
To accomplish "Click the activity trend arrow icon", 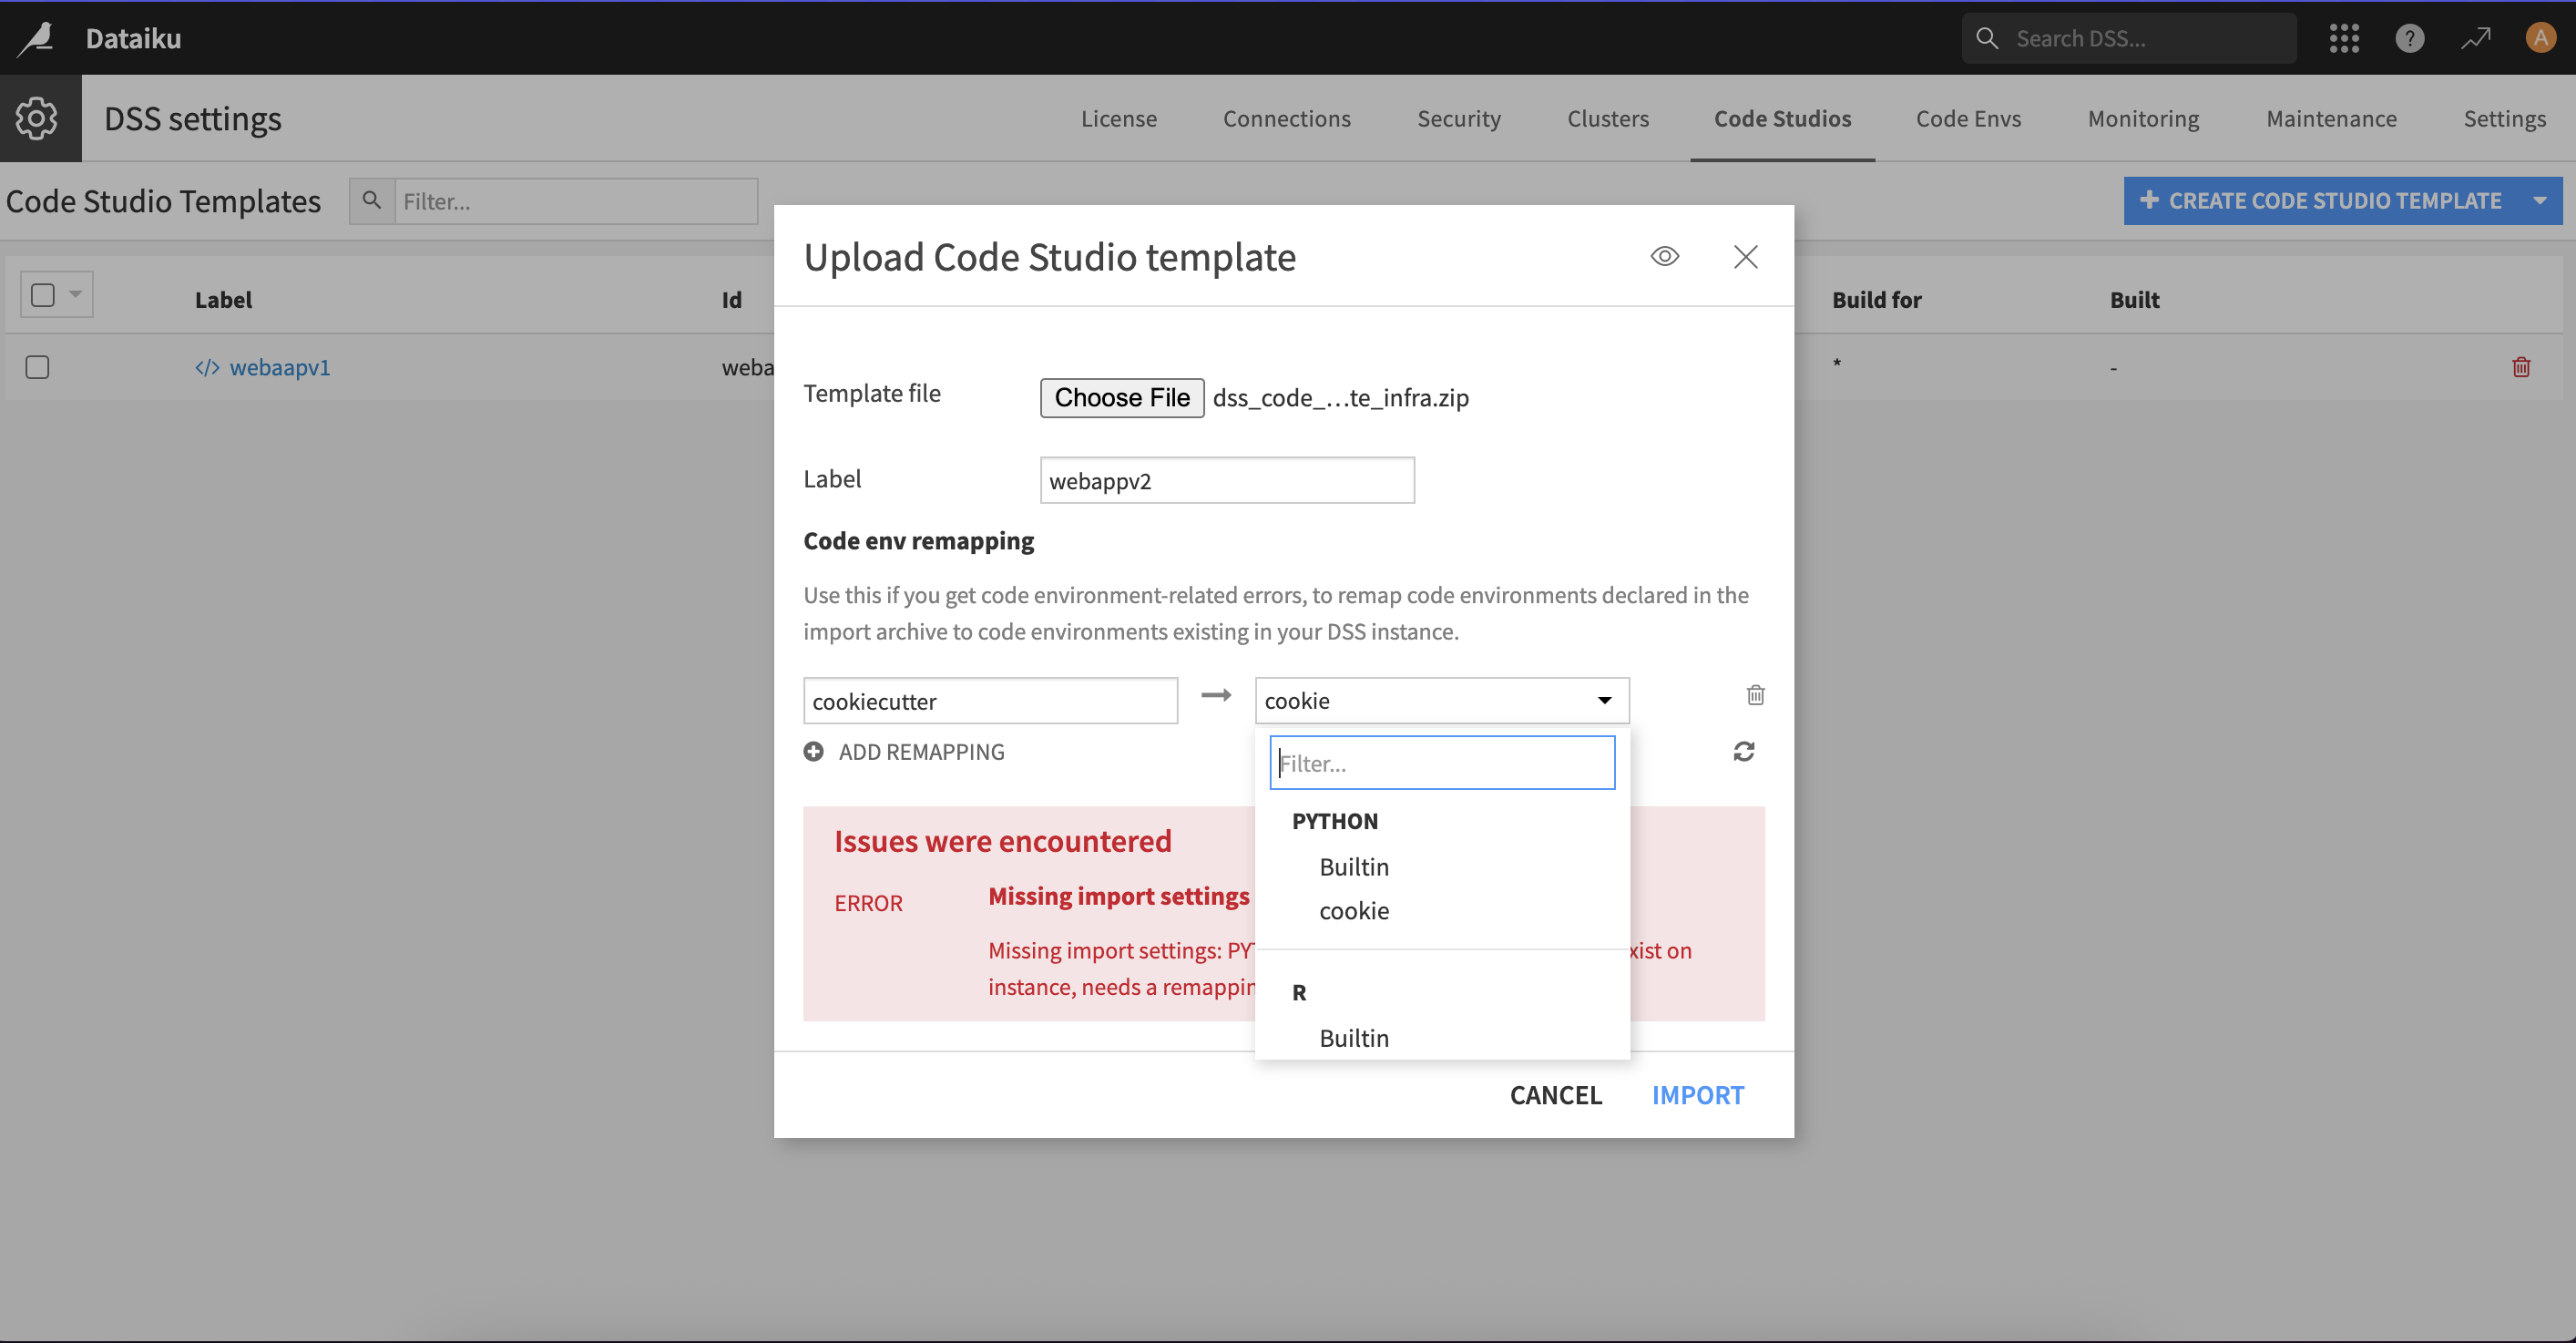I will 2476,38.
